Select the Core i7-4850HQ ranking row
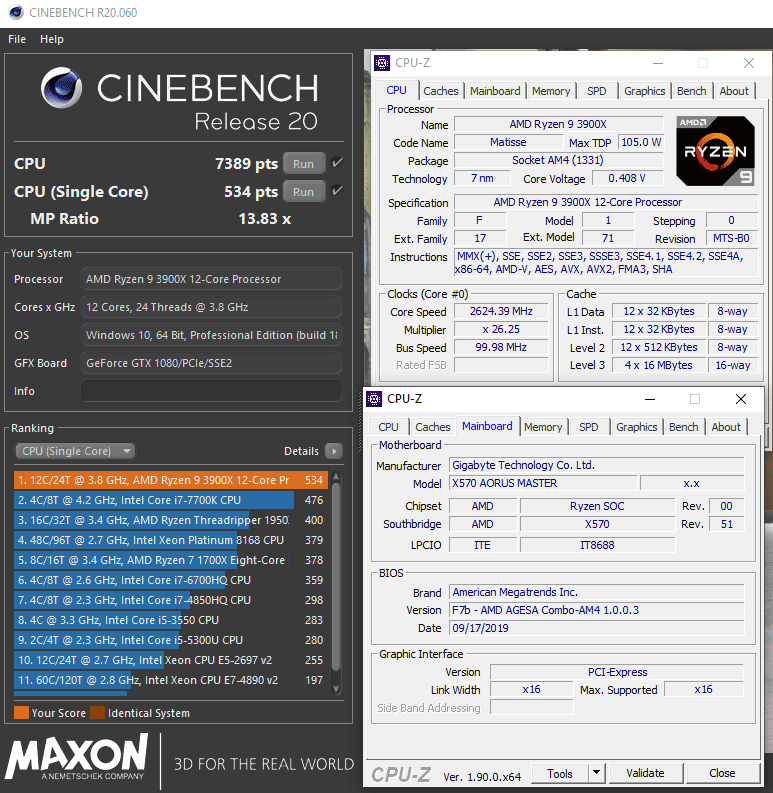 171,600
